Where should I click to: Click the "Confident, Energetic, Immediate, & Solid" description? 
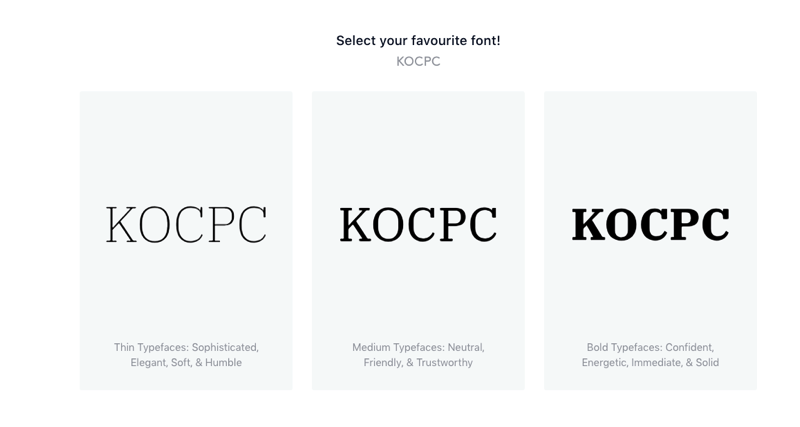(x=651, y=355)
